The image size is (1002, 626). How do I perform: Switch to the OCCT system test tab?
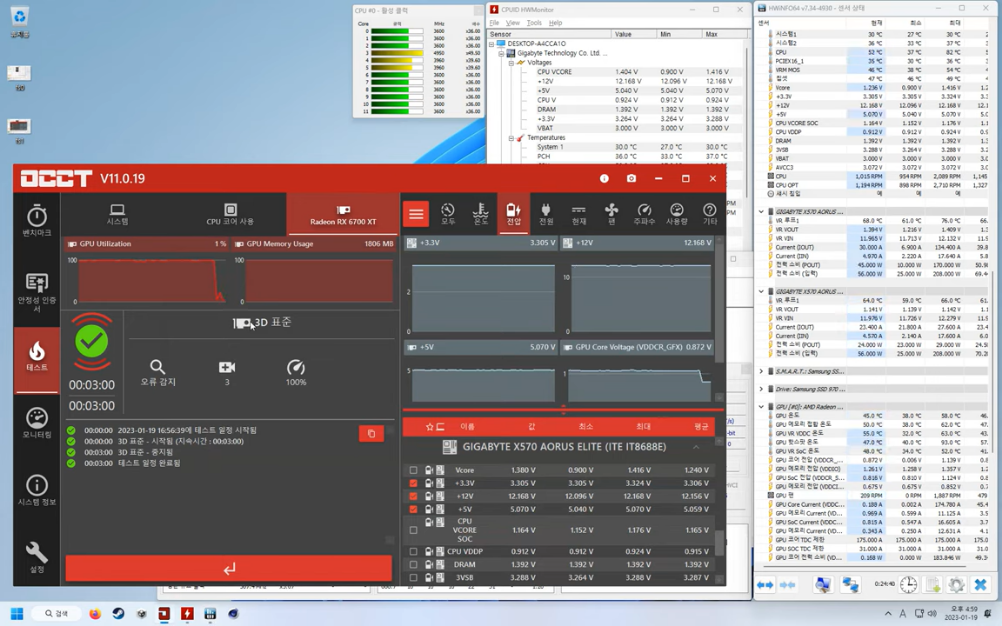pos(117,214)
